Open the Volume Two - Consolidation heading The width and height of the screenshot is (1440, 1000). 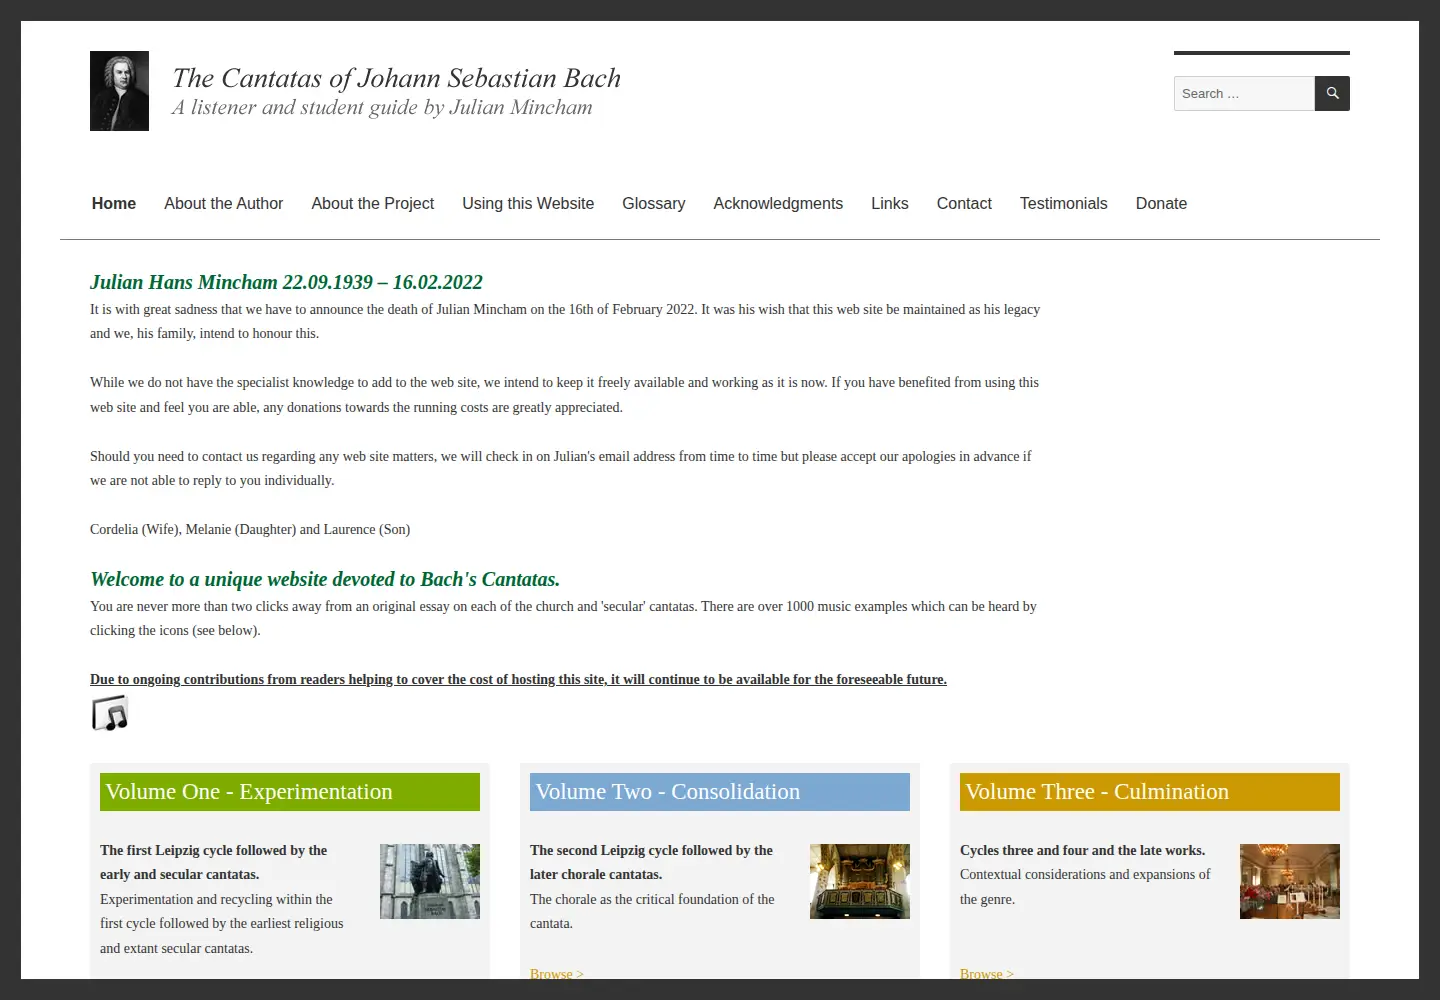click(x=720, y=792)
